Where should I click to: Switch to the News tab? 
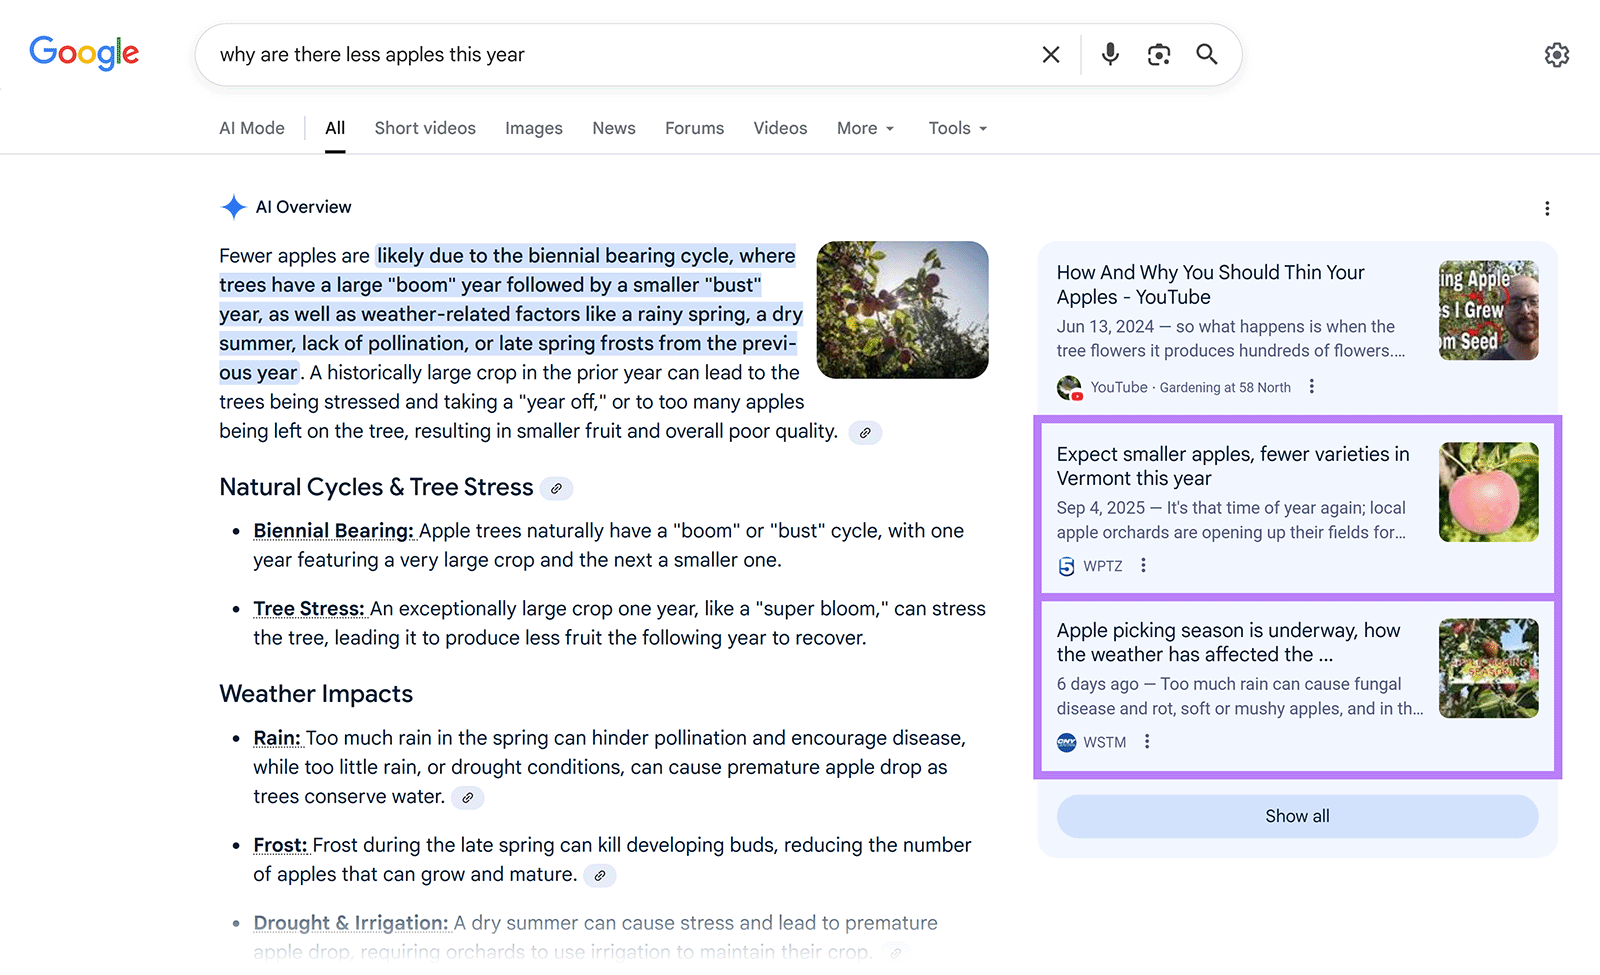613,128
